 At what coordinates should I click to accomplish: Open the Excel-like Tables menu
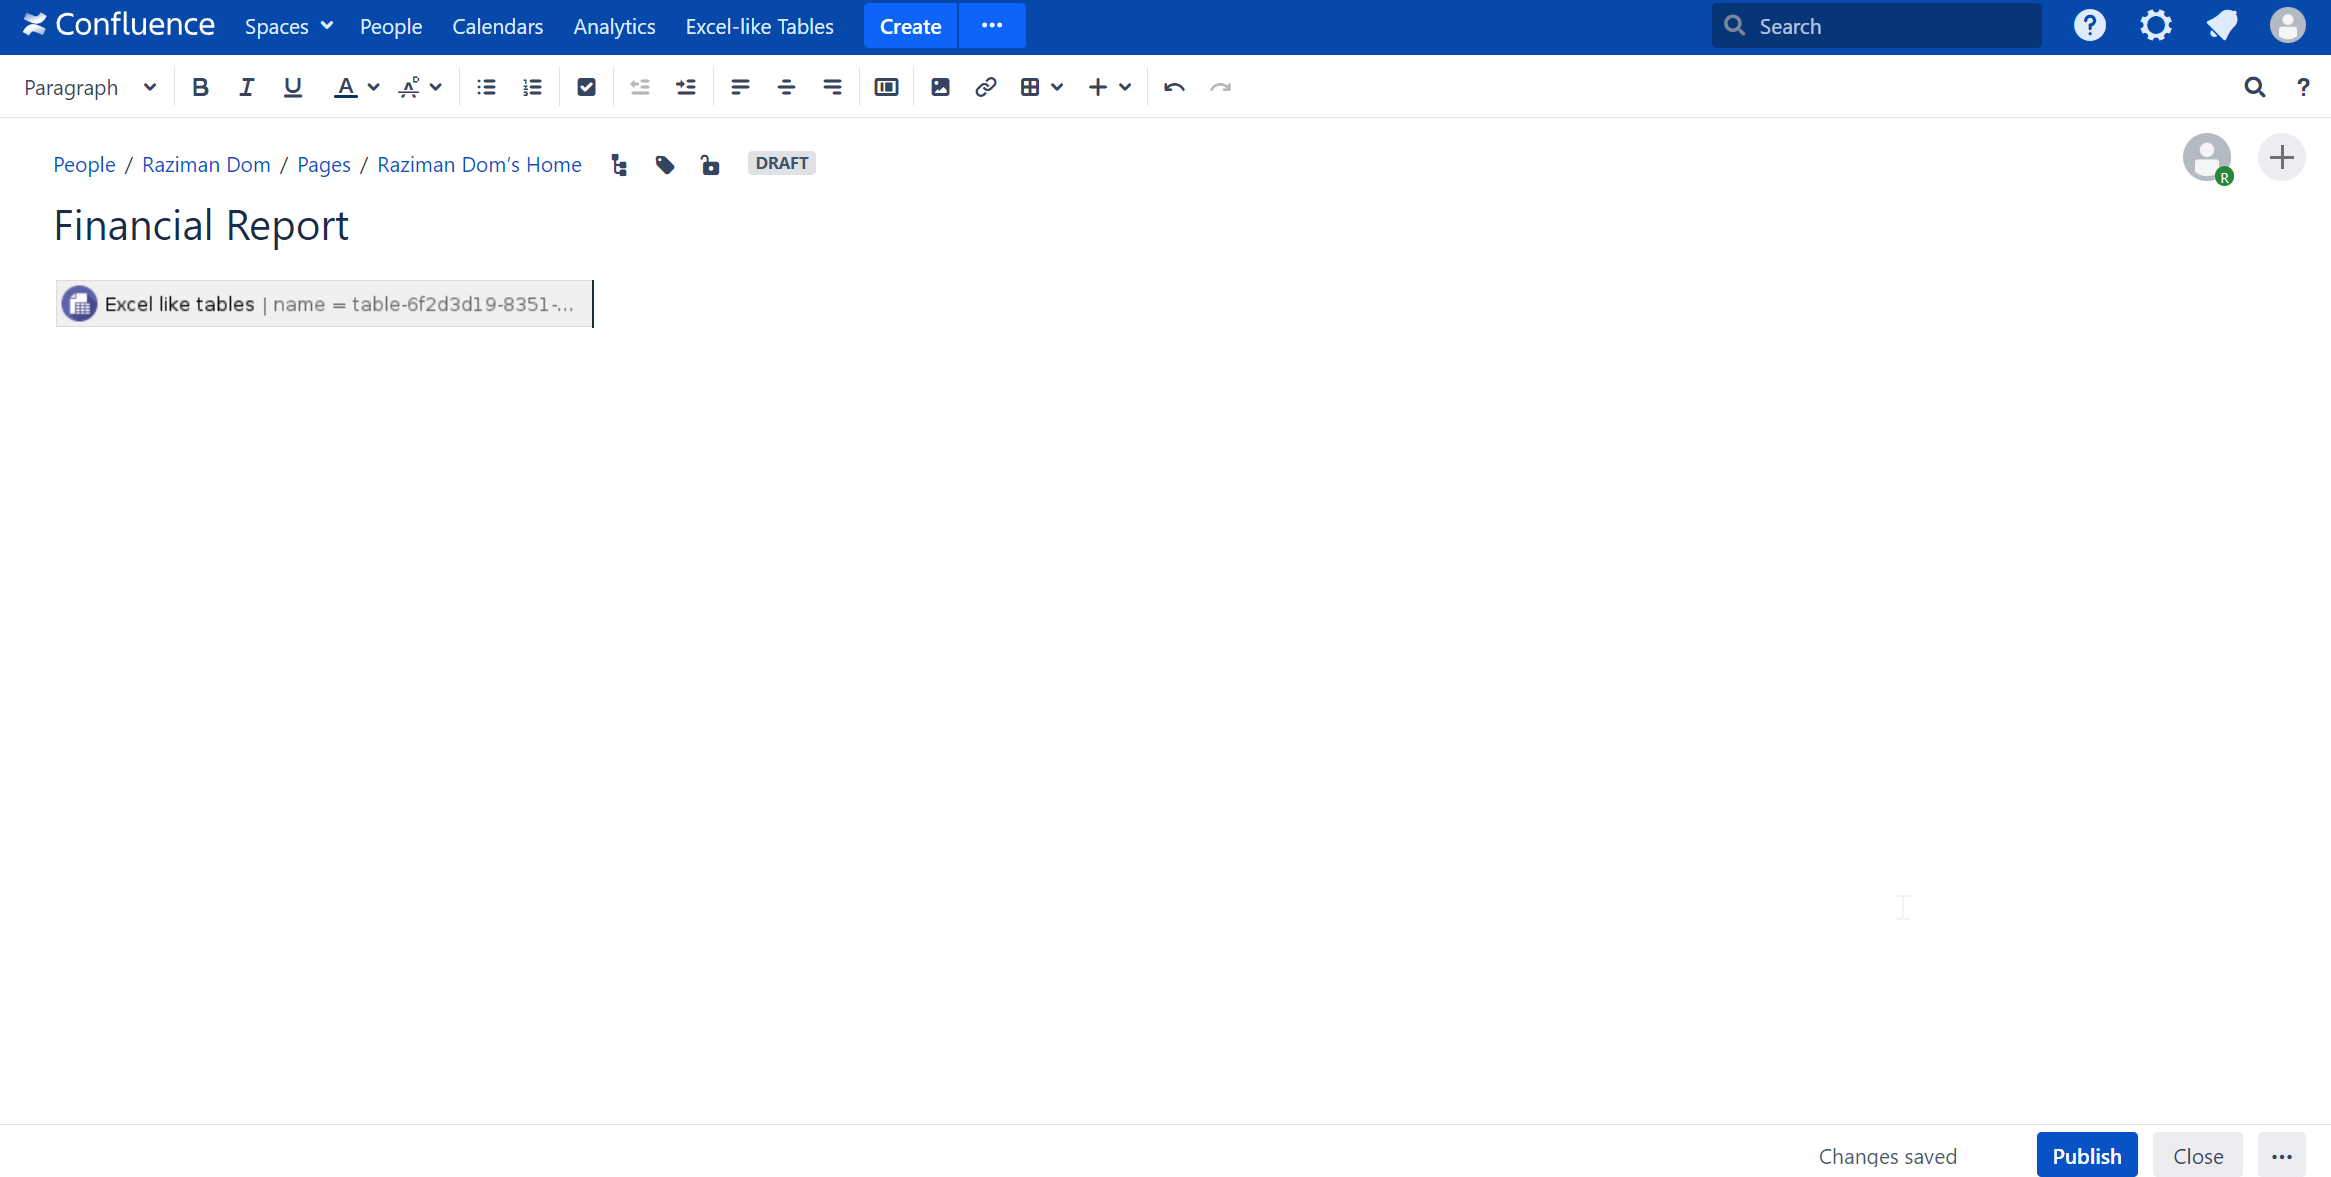pyautogui.click(x=759, y=27)
